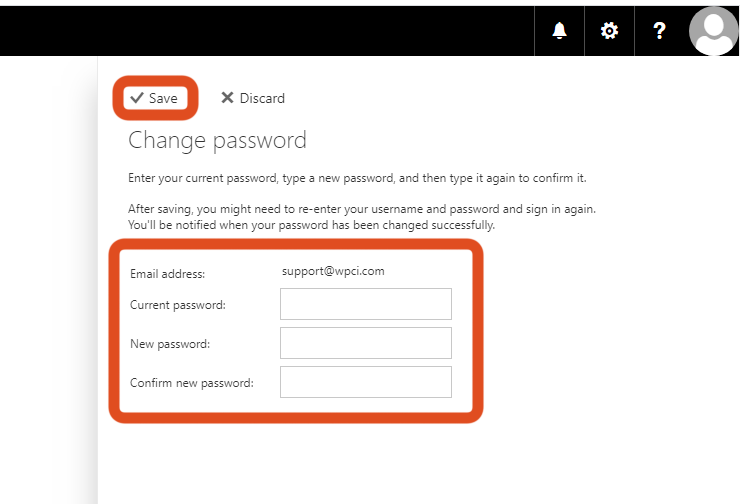Click the X icon beside Discard

227,98
